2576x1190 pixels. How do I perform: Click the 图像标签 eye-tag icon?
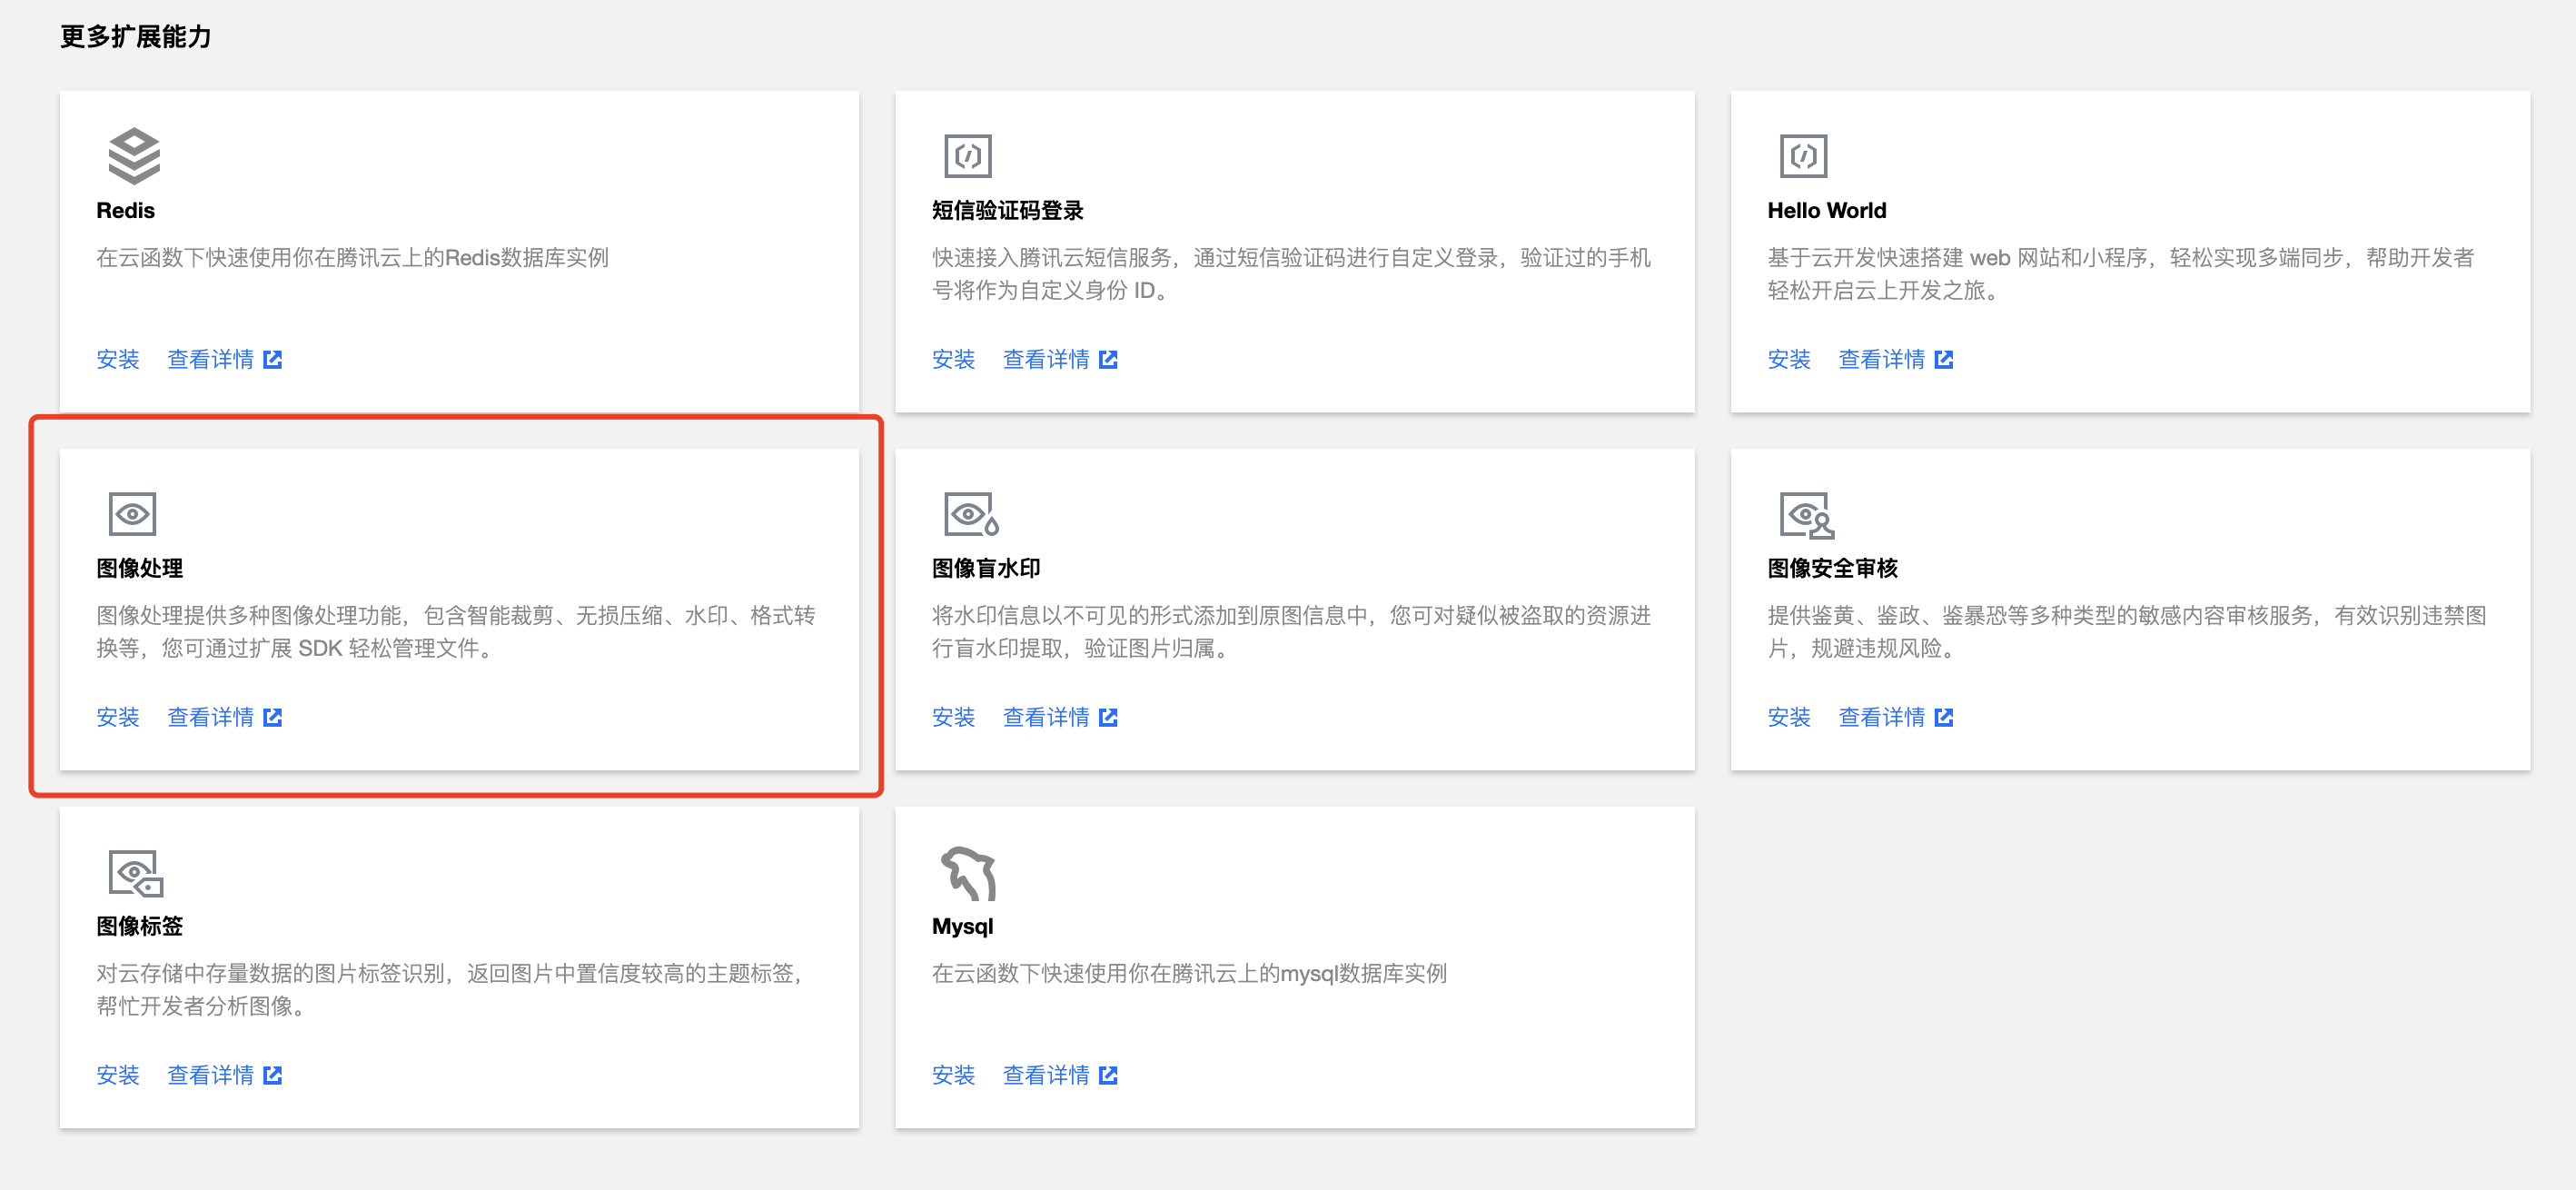coord(135,873)
